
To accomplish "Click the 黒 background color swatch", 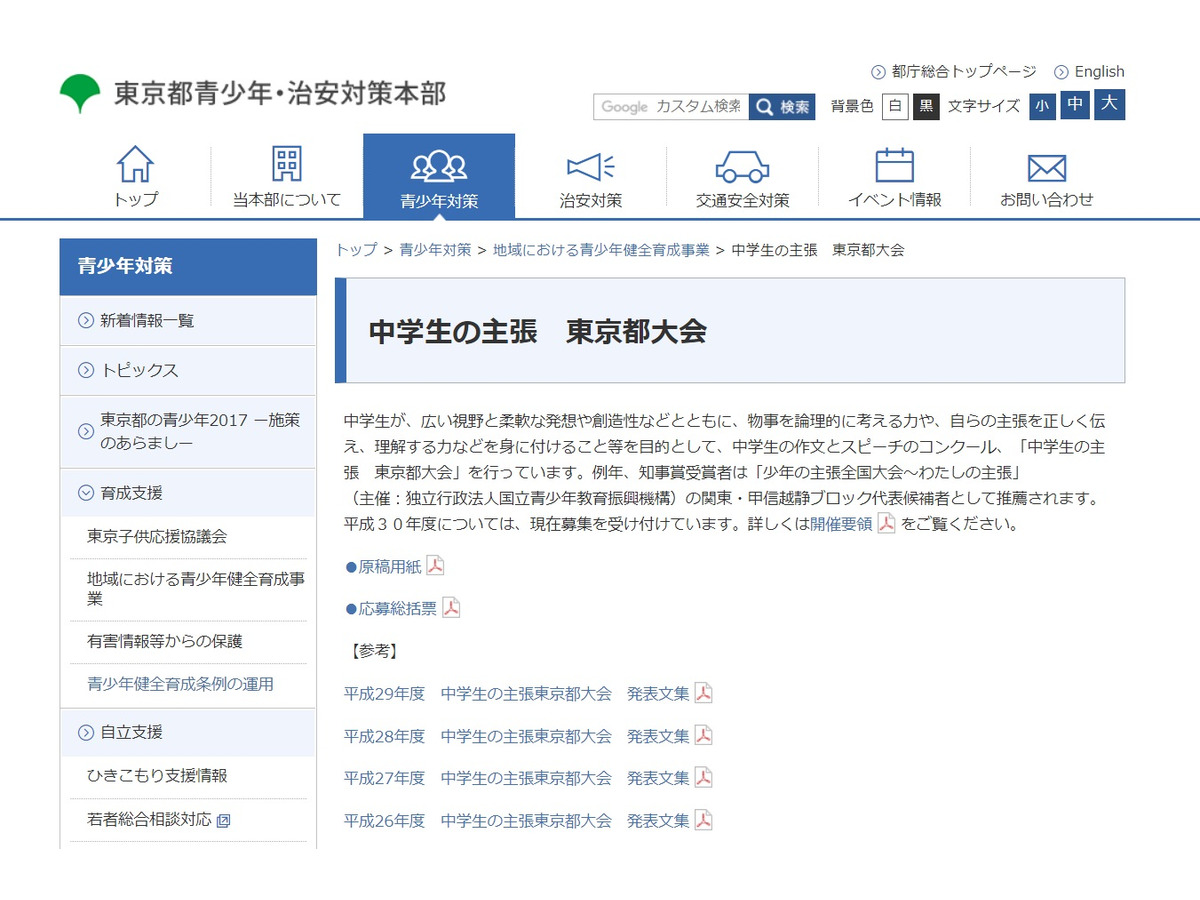I will tap(922, 106).
